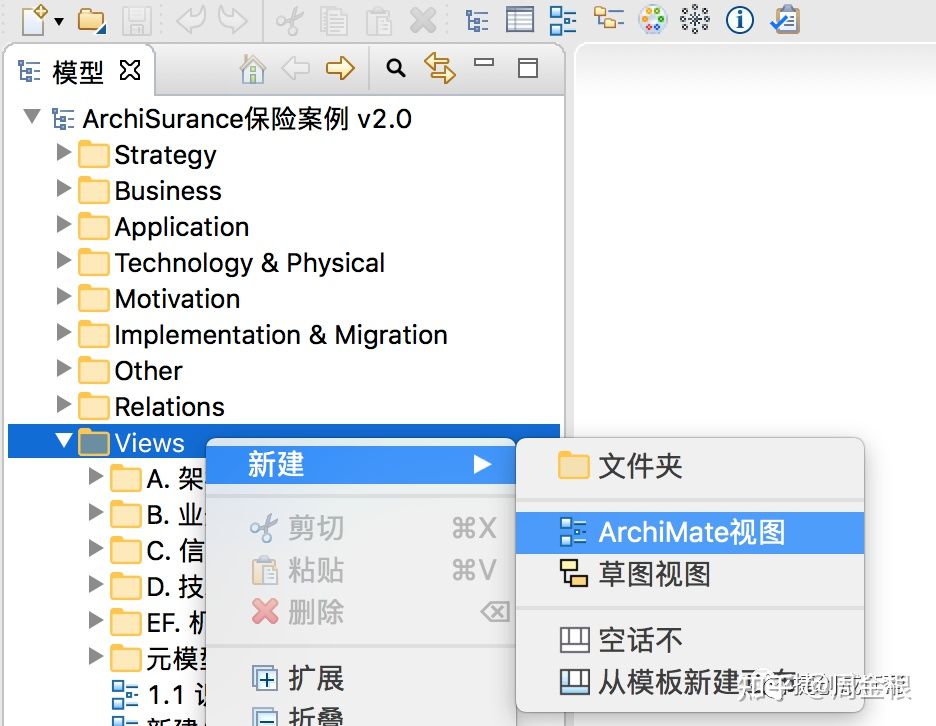Click the Cut scissors toolbar icon
The height and width of the screenshot is (726, 936).
point(290,21)
